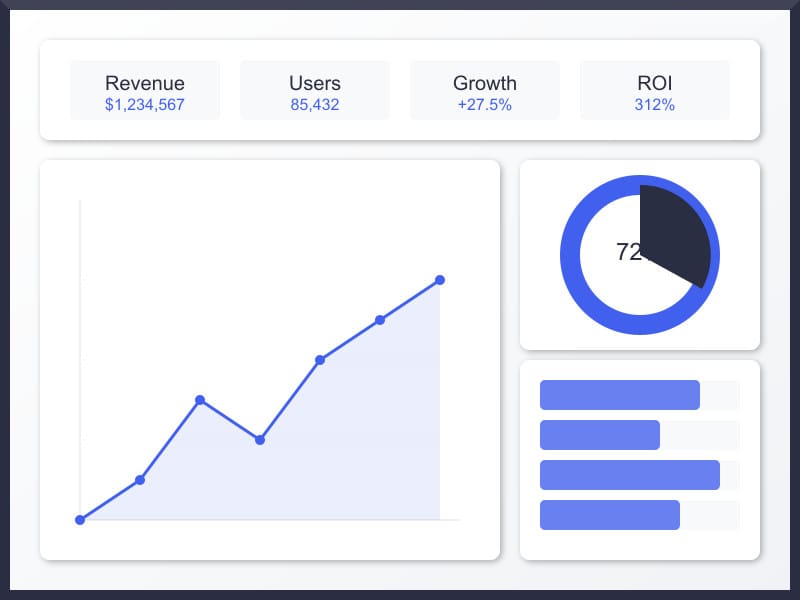Select the third data point before the dip
800x600 pixels.
(x=200, y=400)
